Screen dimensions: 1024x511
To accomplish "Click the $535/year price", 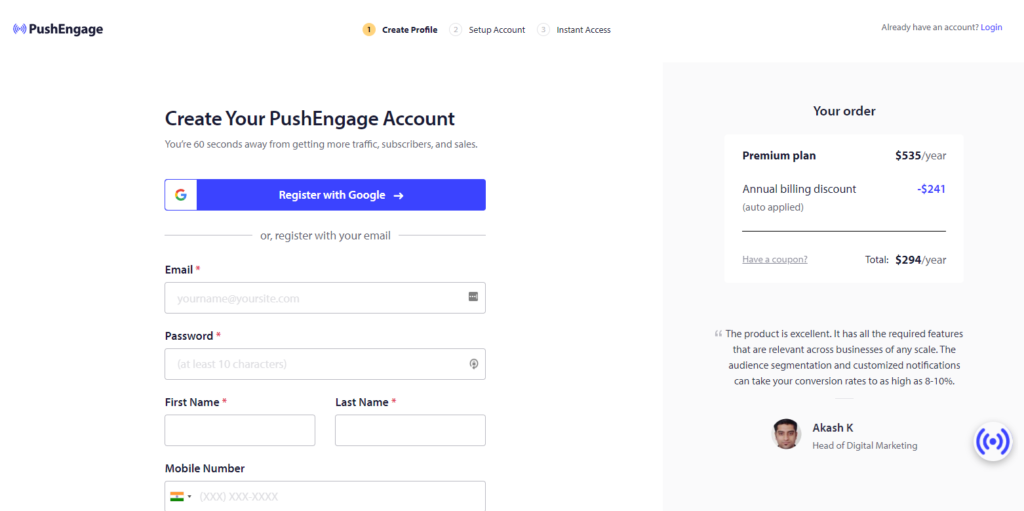I will tap(920, 156).
